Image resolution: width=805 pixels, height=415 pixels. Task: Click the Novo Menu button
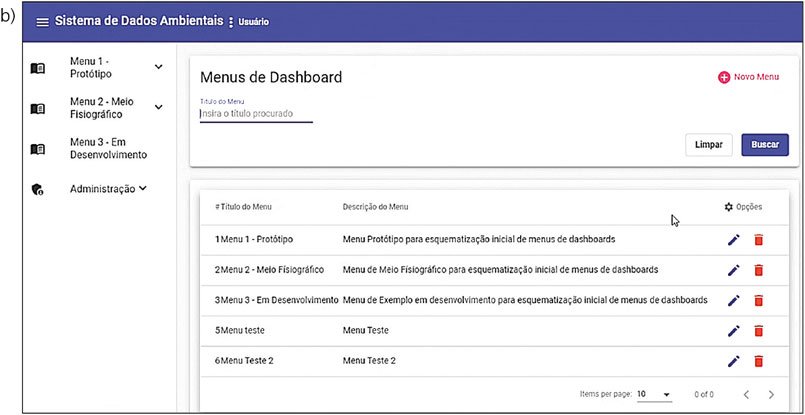tap(749, 77)
